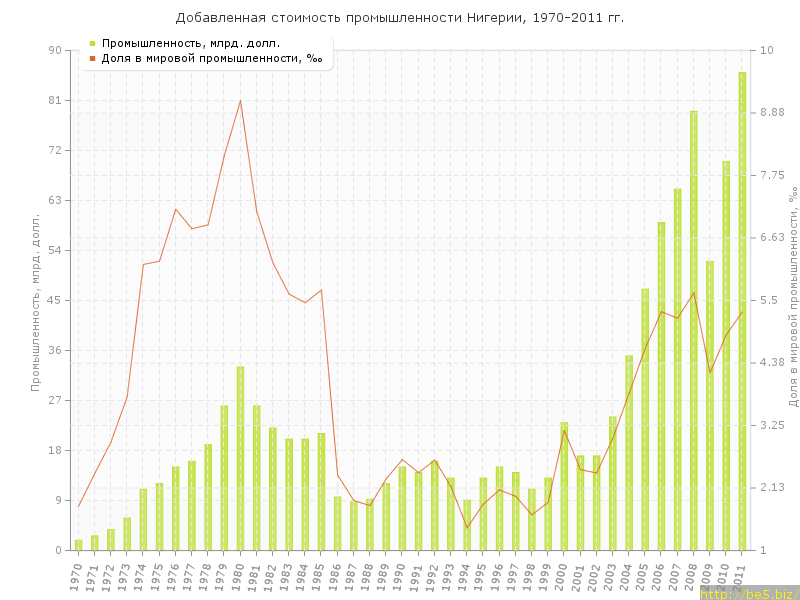This screenshot has width=800, height=600.
Task: Click the orange line low point at 1994
Action: (467, 527)
